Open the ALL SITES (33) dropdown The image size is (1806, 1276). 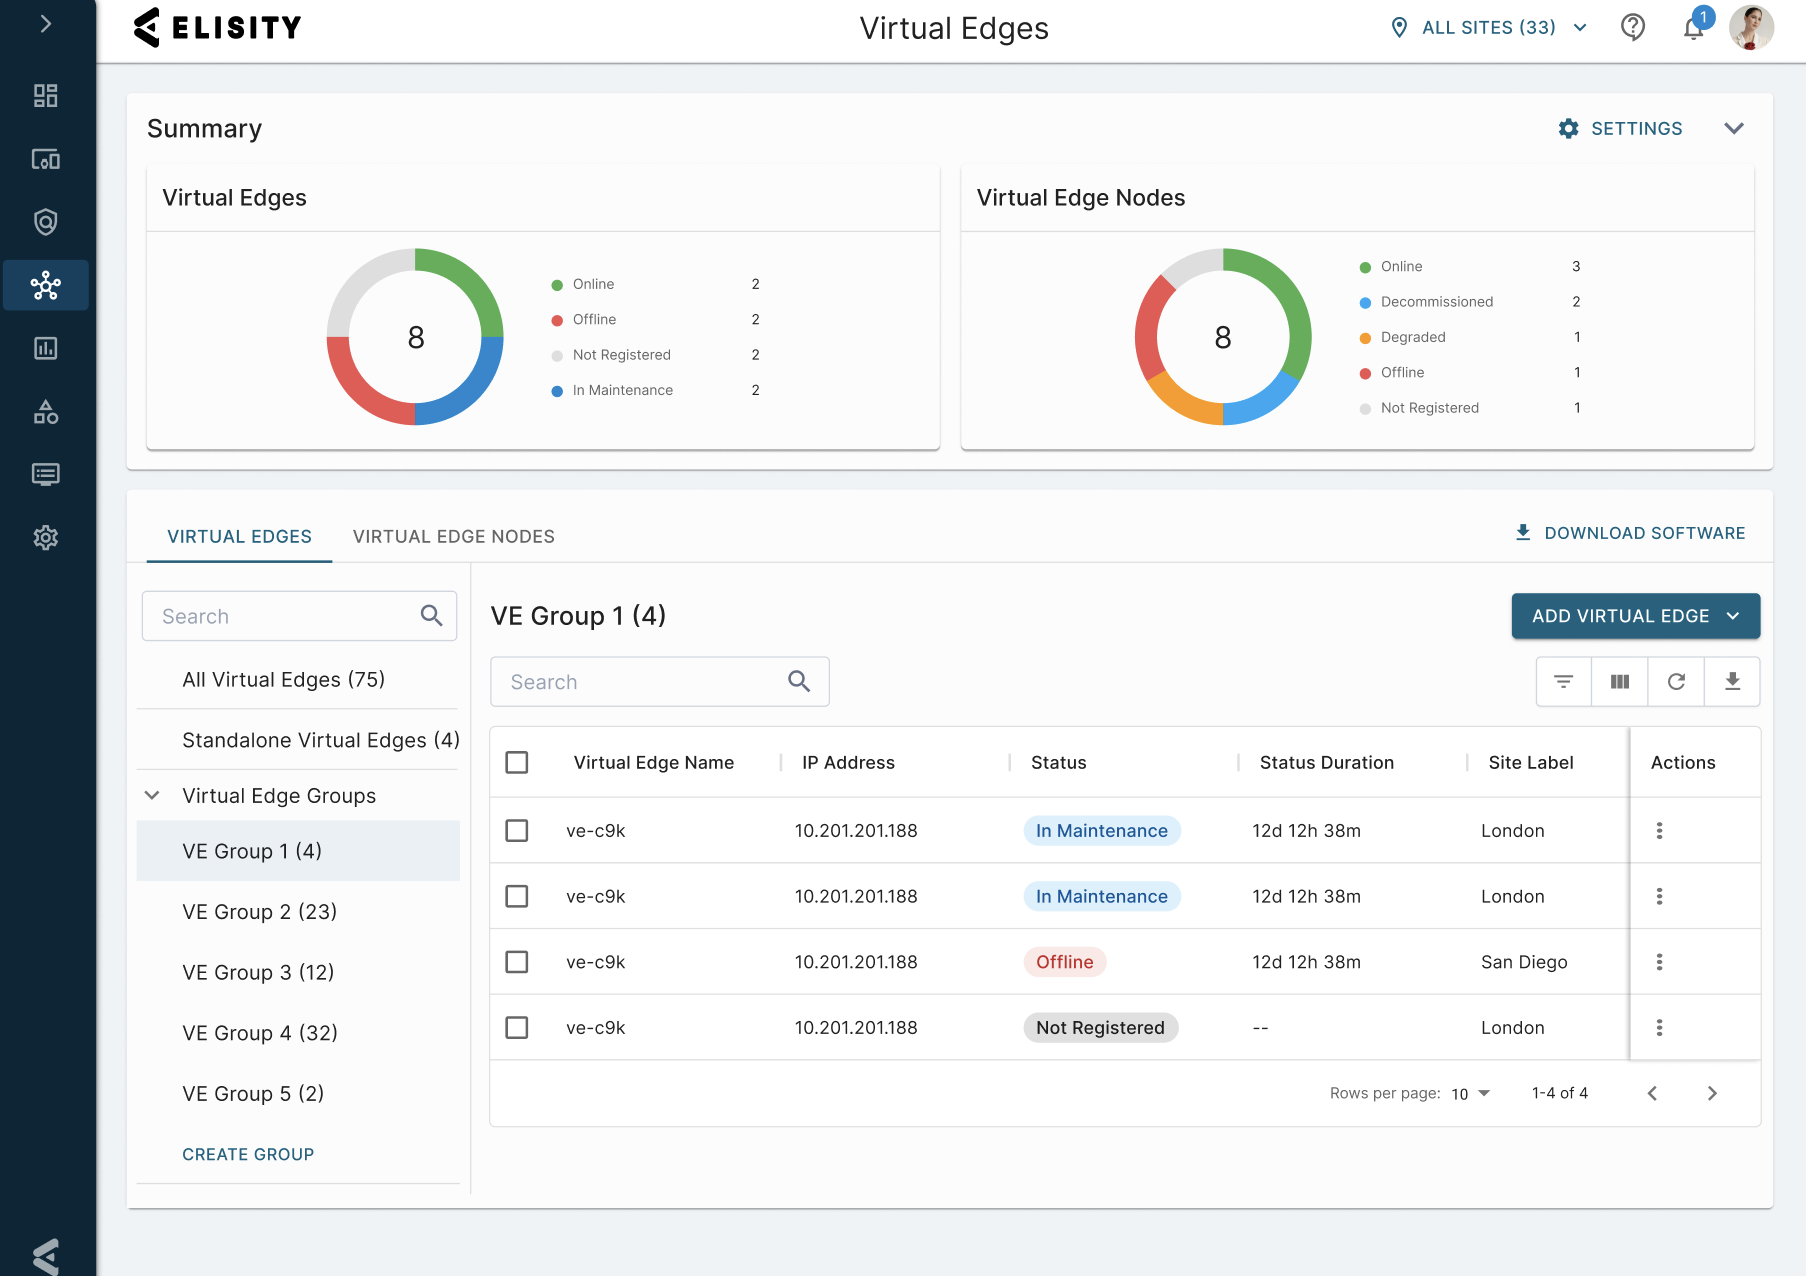point(1489,28)
